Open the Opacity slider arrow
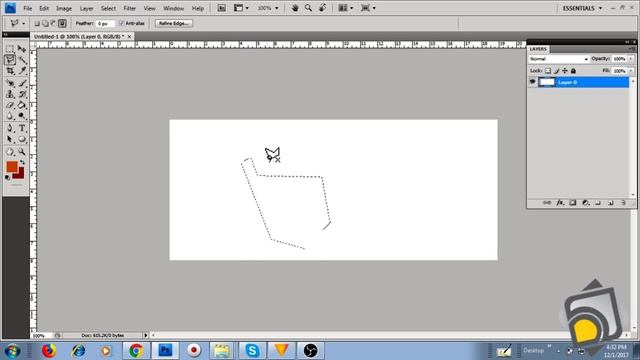Image resolution: width=640 pixels, height=360 pixels. click(x=631, y=59)
